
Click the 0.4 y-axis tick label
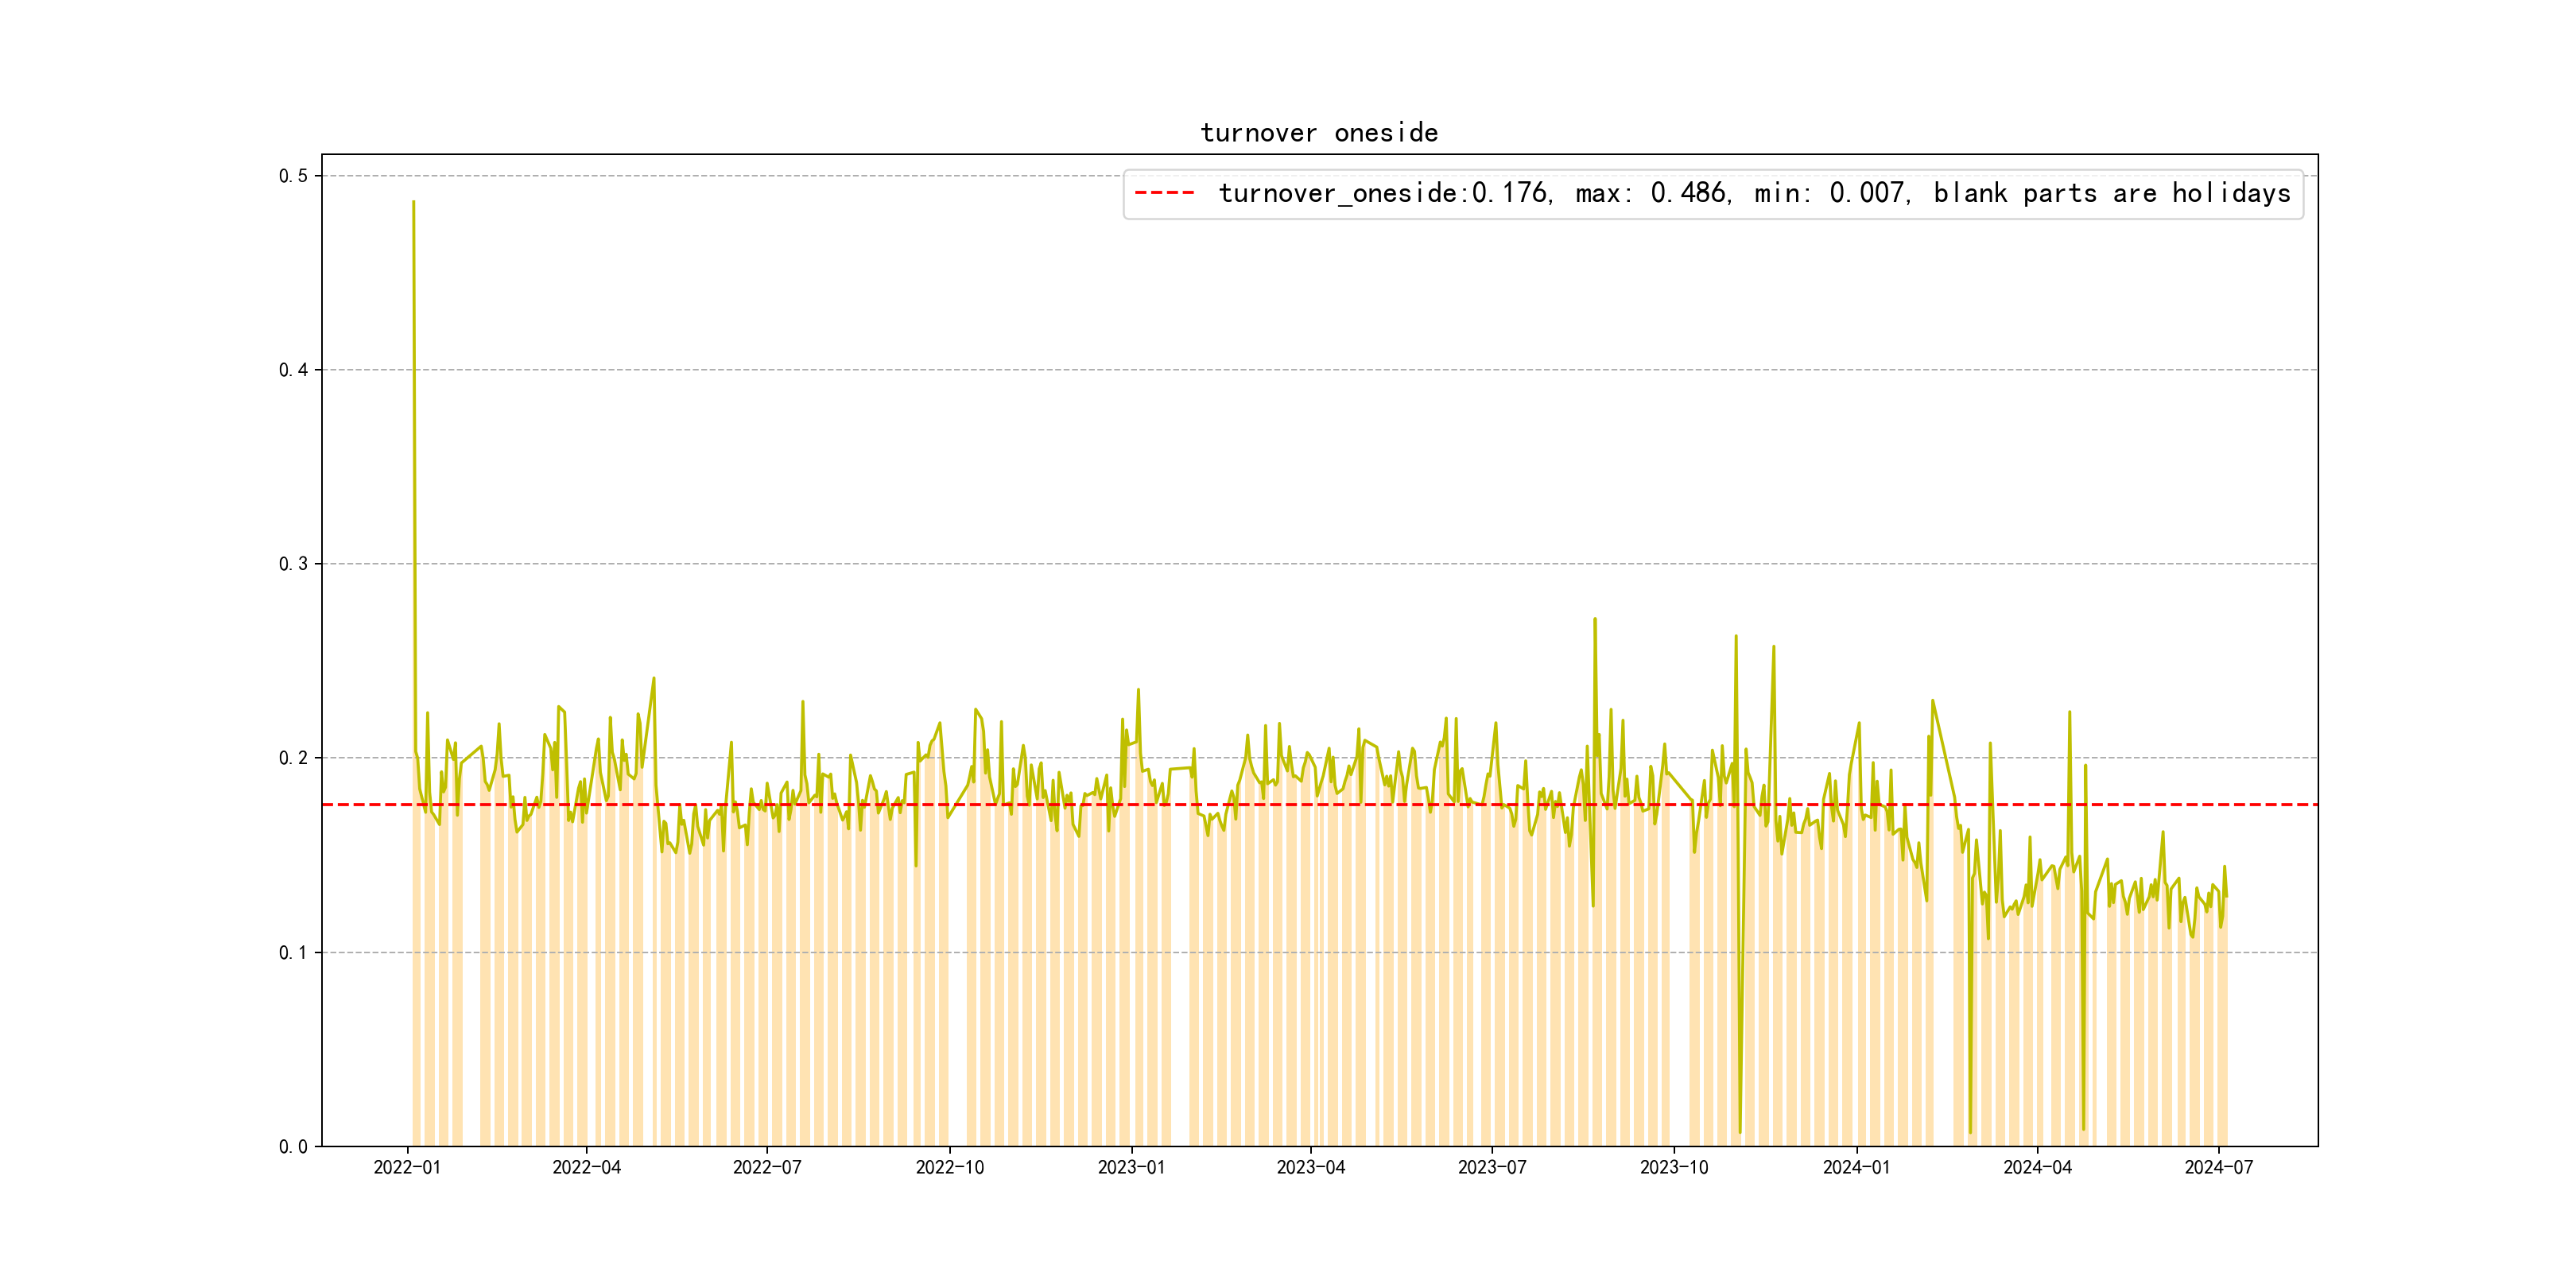[x=293, y=370]
